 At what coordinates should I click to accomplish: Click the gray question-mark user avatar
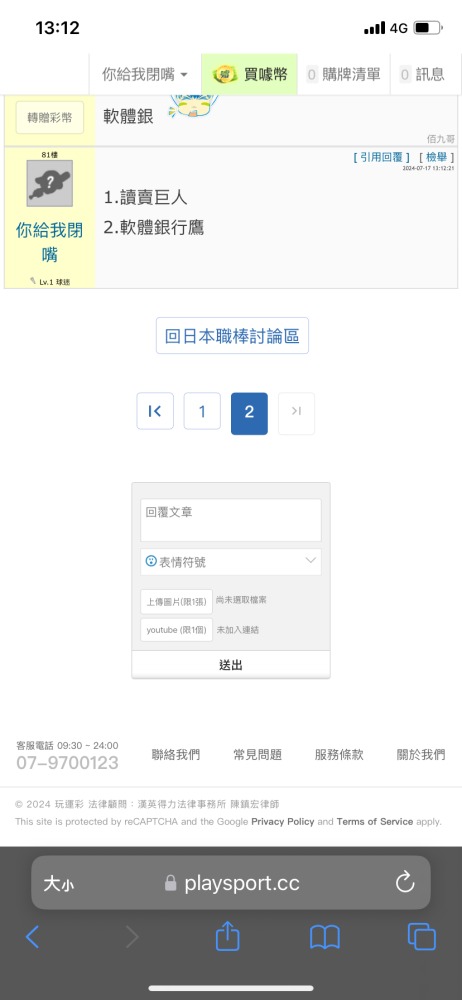50,184
